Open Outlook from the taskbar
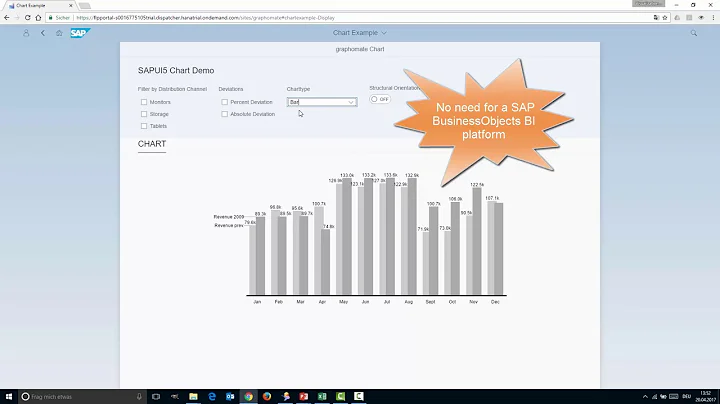The height and width of the screenshot is (404, 720). click(x=230, y=396)
